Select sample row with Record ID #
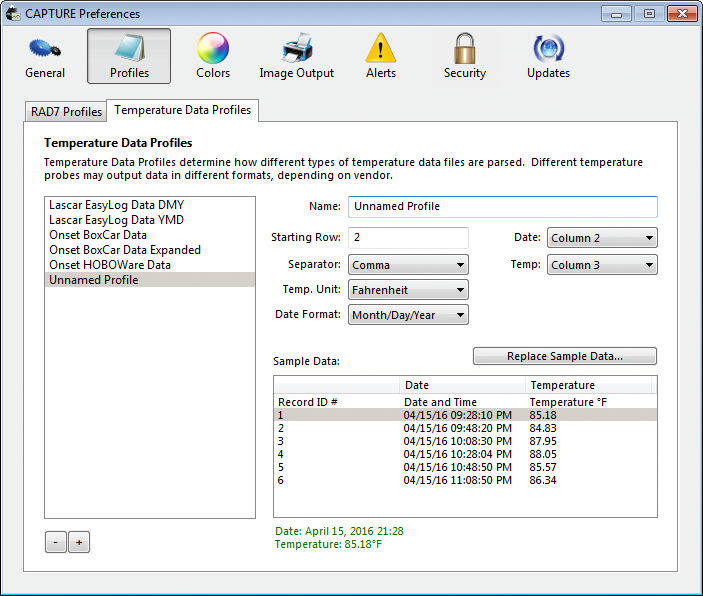The width and height of the screenshot is (703, 596). pos(465,402)
